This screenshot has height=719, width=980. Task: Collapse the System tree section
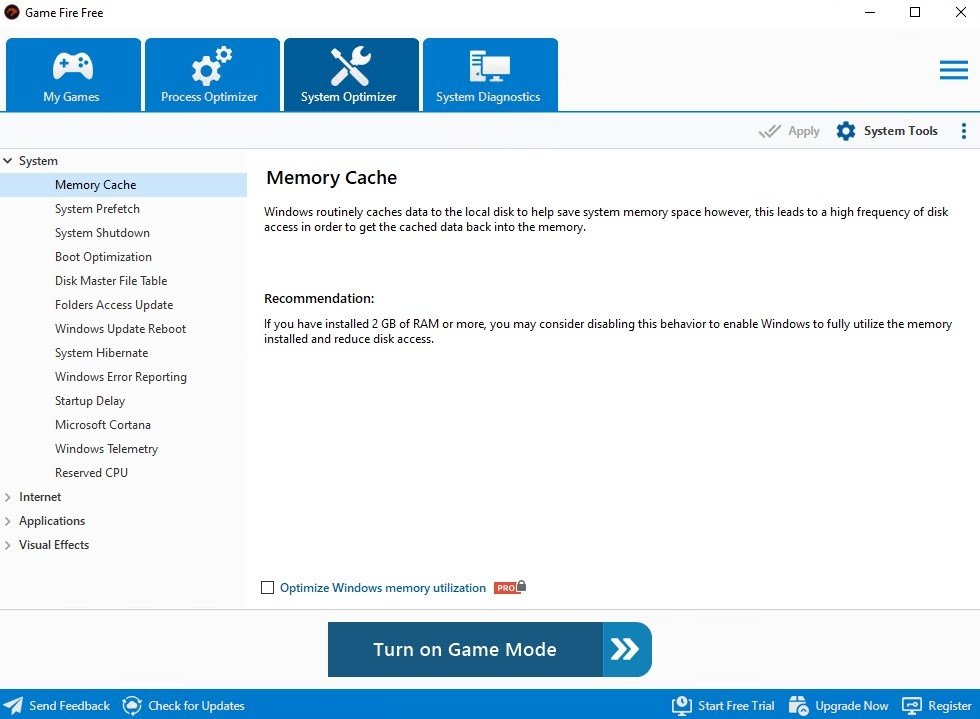pyautogui.click(x=8, y=161)
